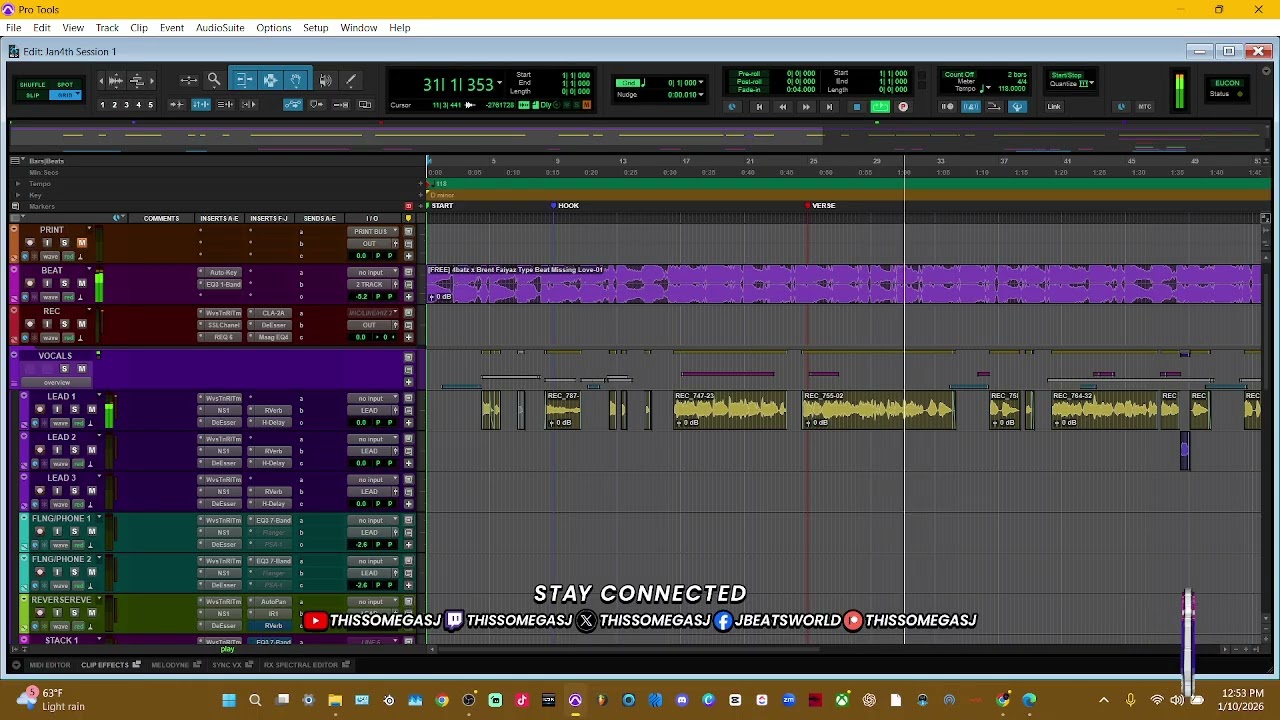Jump to the HOOK marker
1280x720 pixels.
pyautogui.click(x=566, y=205)
